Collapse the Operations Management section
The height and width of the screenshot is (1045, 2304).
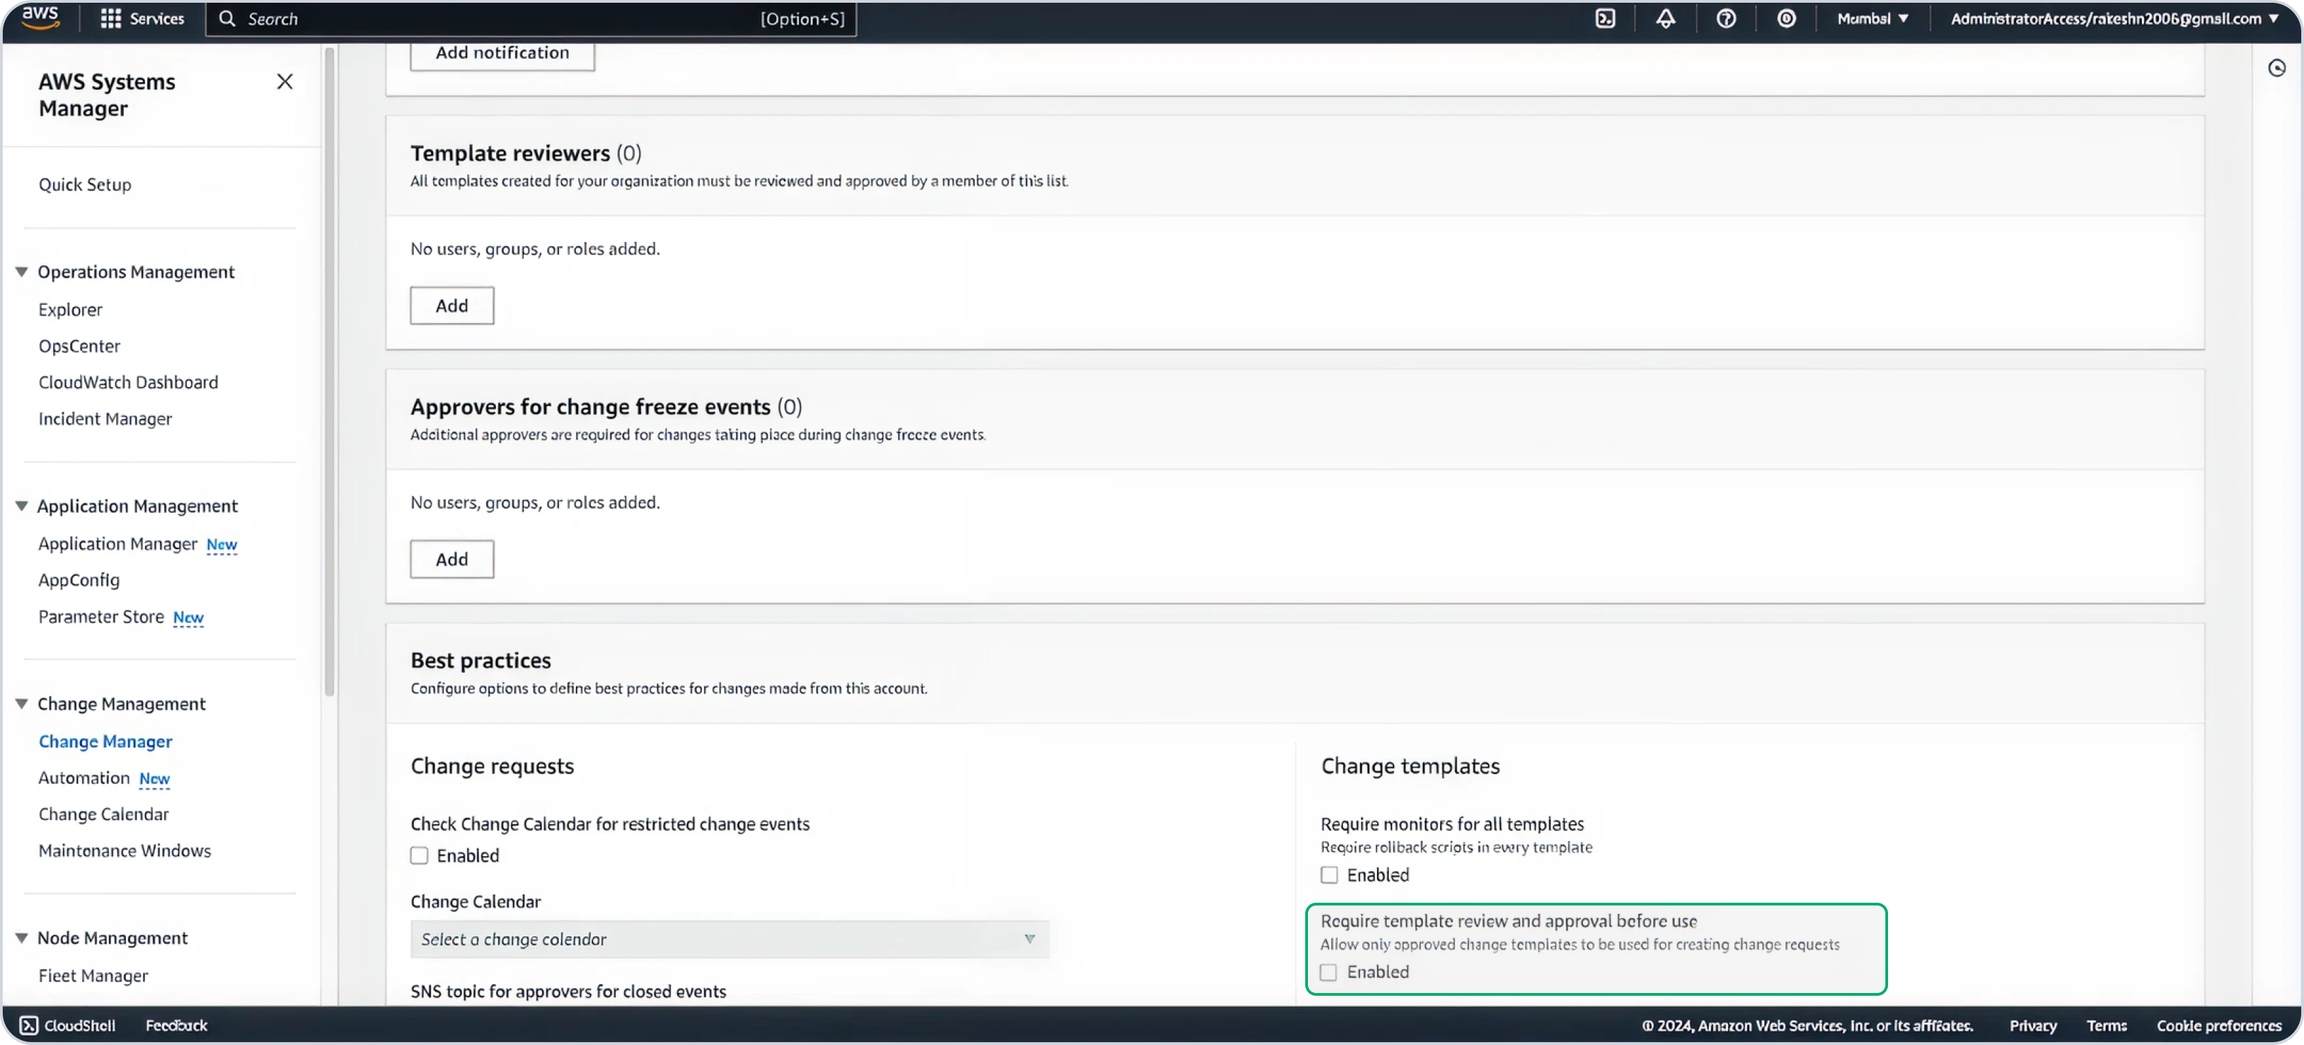22,272
